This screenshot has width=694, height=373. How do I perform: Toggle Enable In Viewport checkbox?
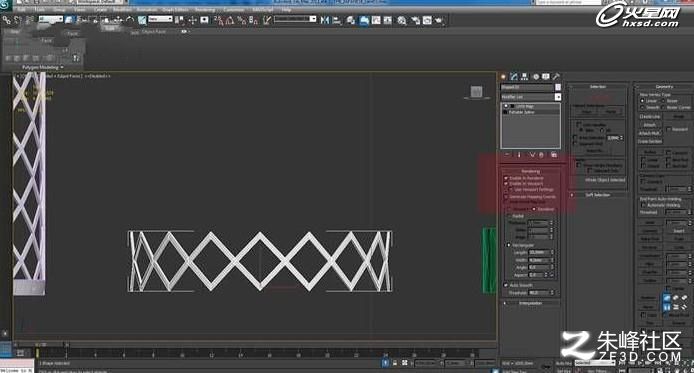(506, 183)
